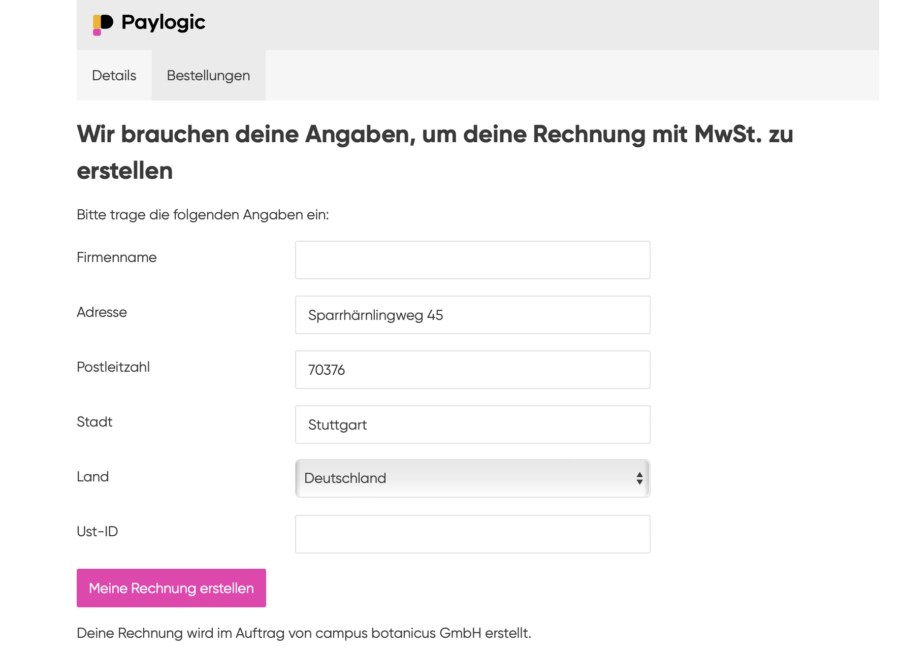This screenshot has width=900, height=651.
Task: Click the Firmenname label
Action: click(117, 257)
